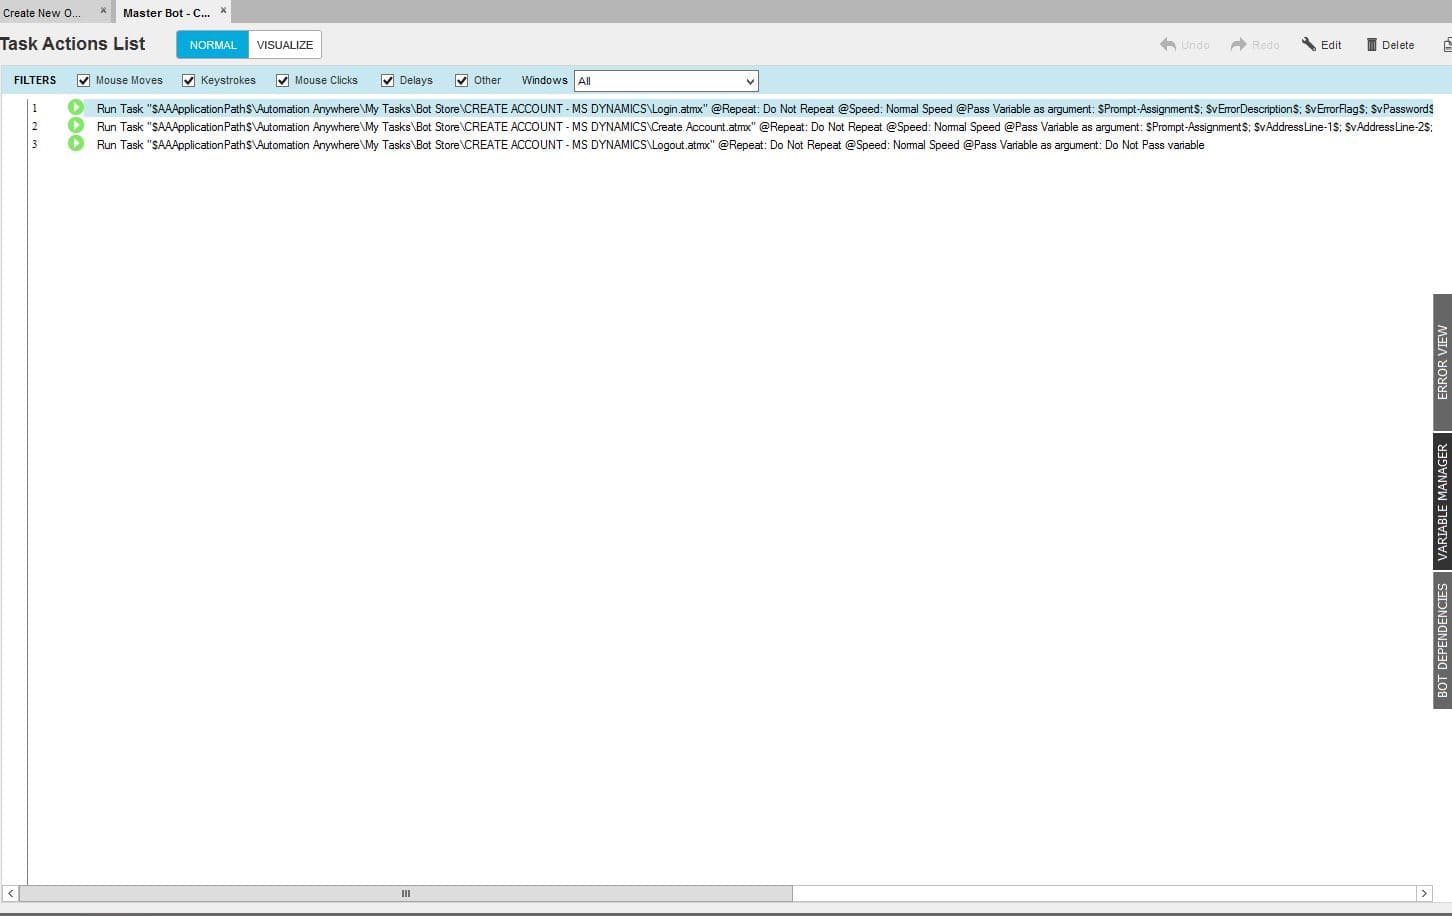Select the Logout.atmx Run Task line

650,145
